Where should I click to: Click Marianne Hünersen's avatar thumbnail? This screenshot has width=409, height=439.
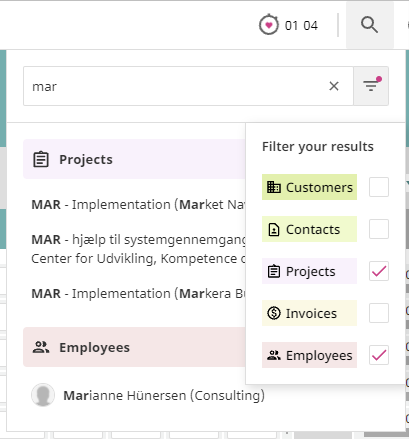[x=43, y=395]
